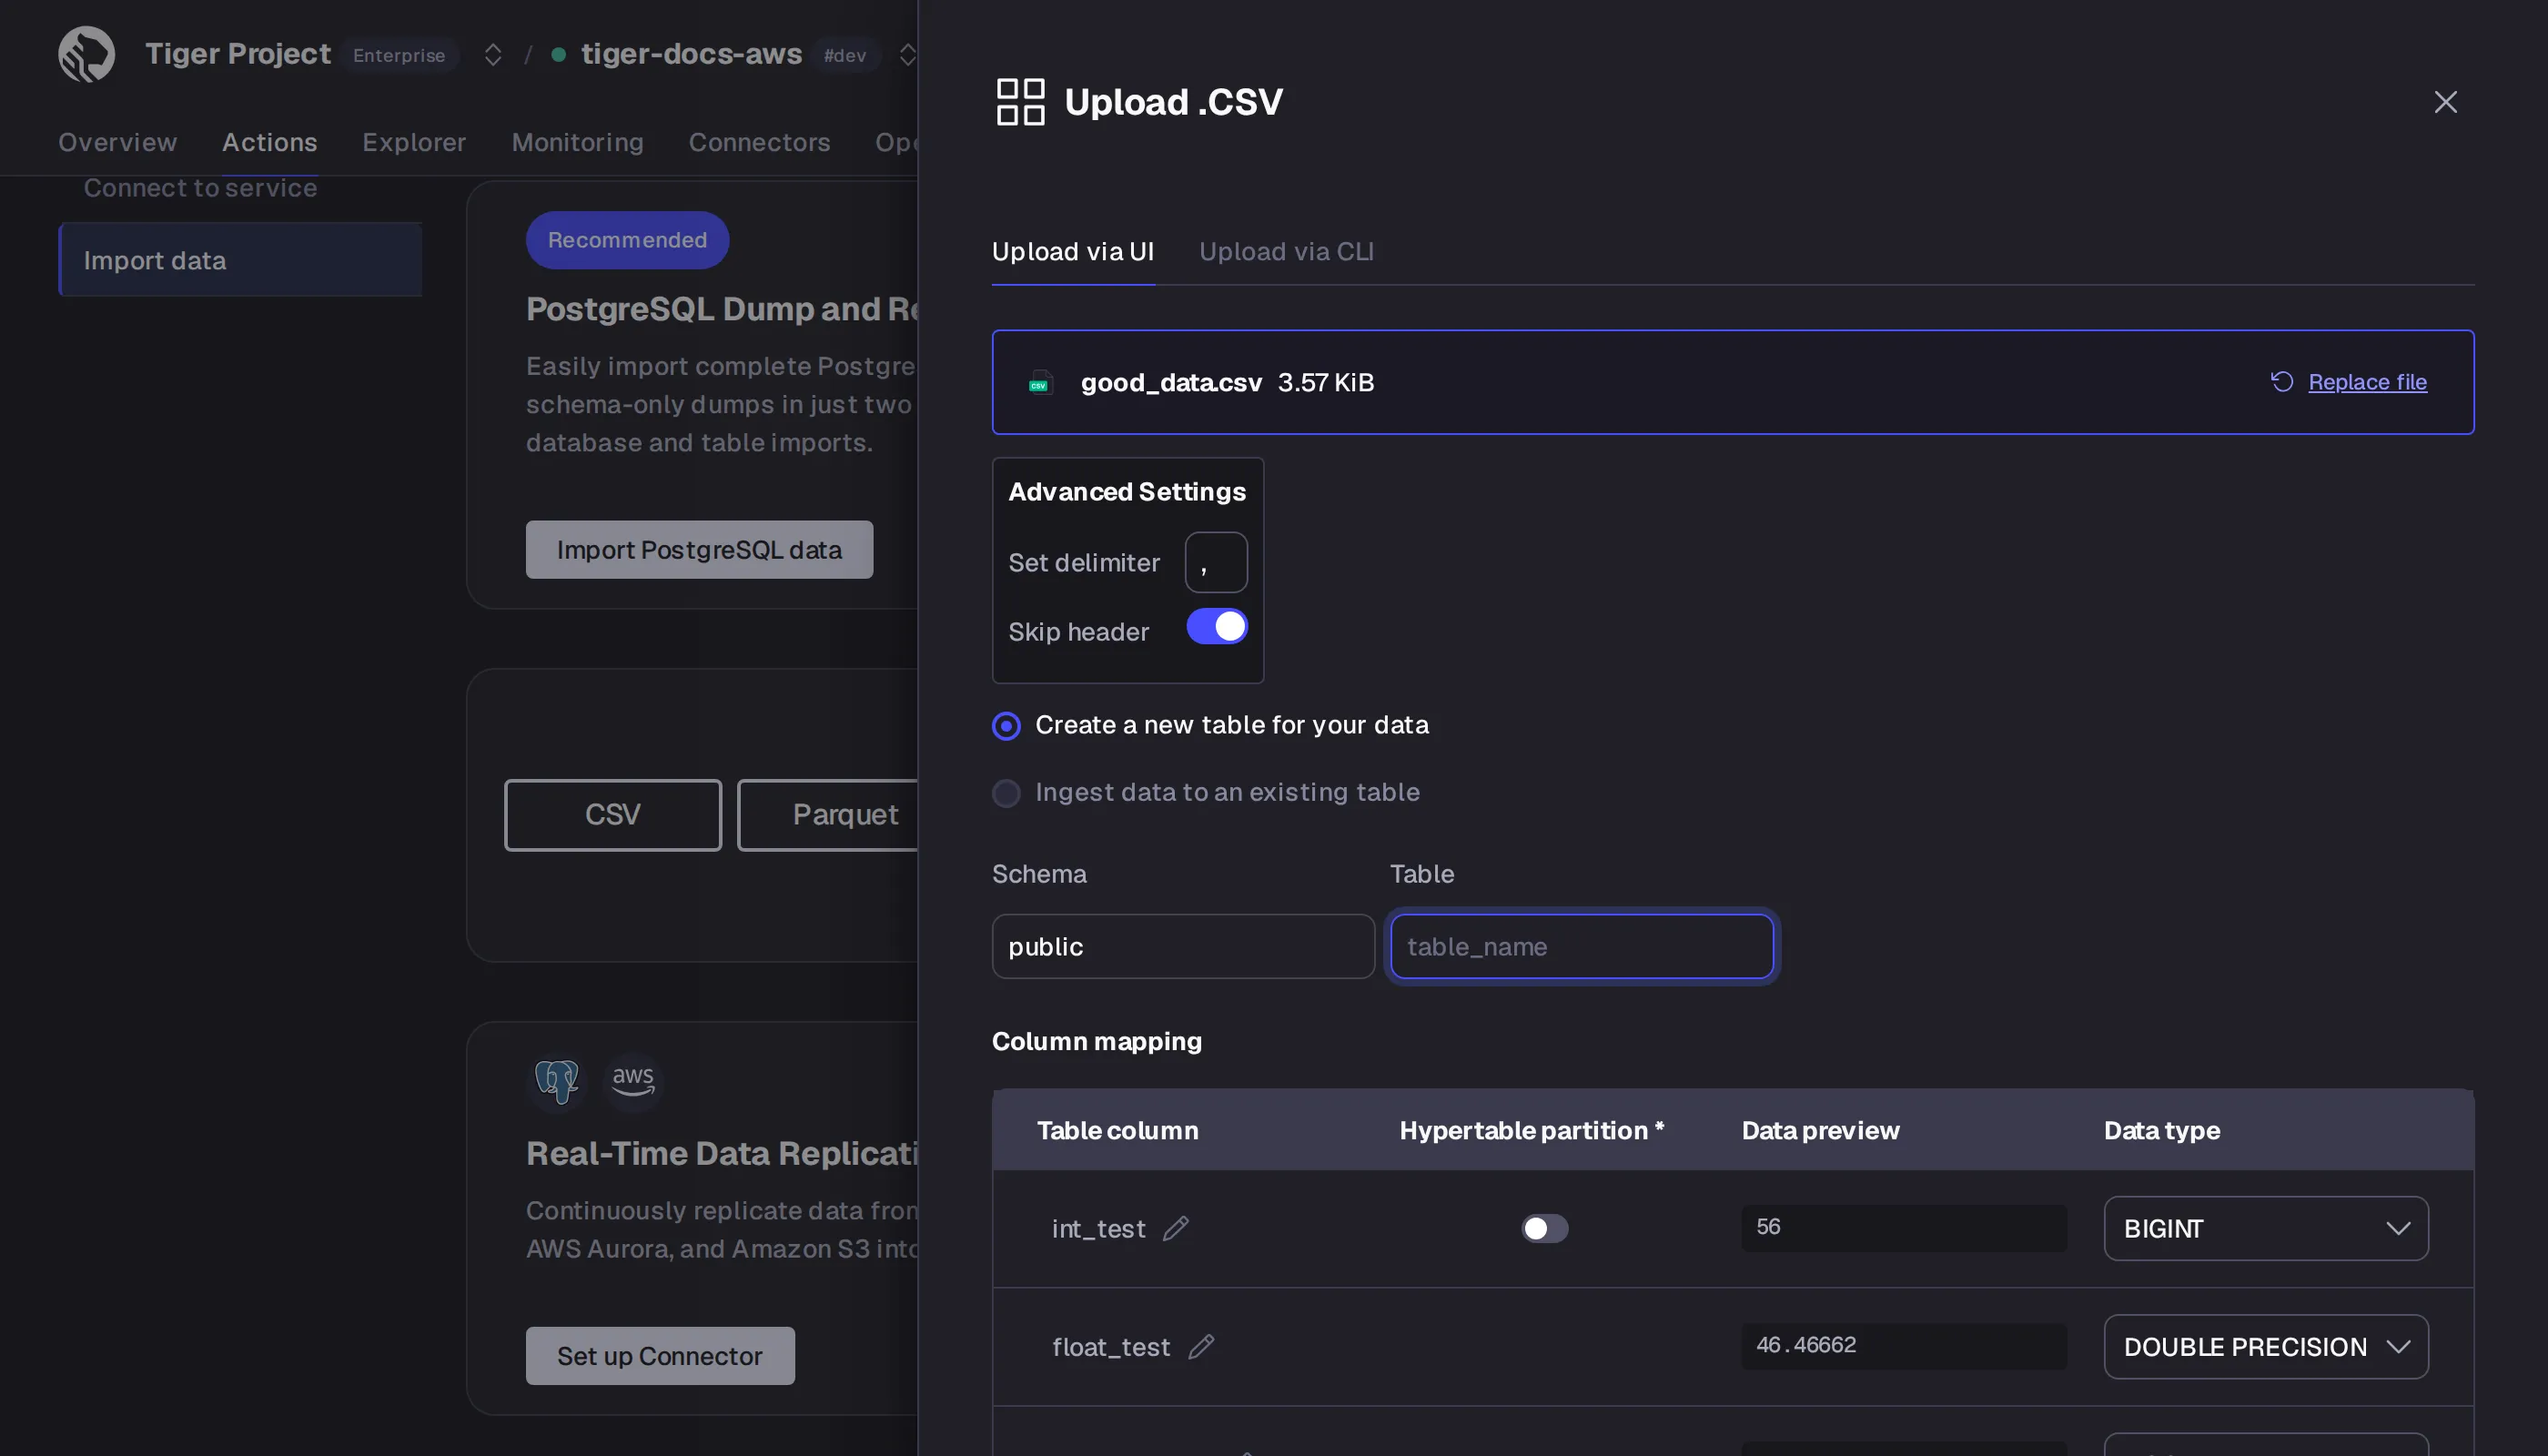Click the int_test data preview value 56
The image size is (2548, 1456).
(1904, 1227)
